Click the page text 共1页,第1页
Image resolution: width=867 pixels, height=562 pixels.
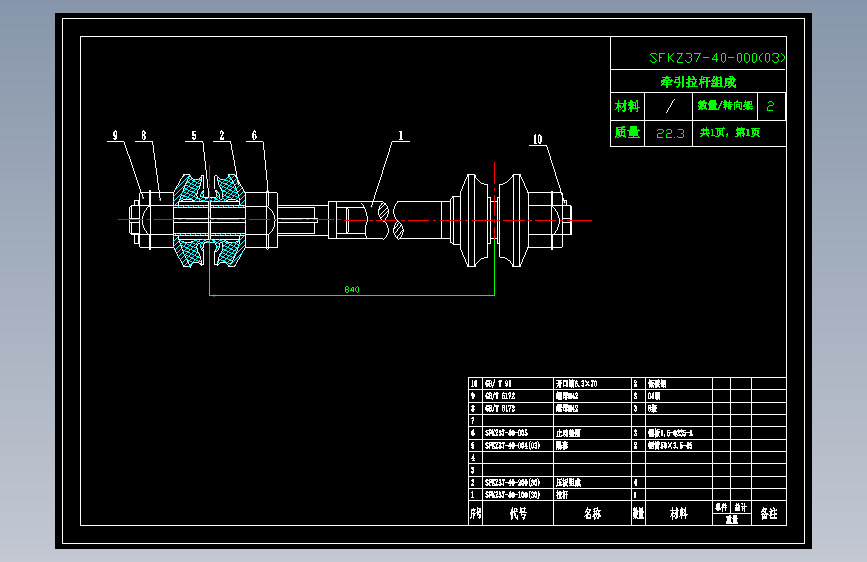730,132
